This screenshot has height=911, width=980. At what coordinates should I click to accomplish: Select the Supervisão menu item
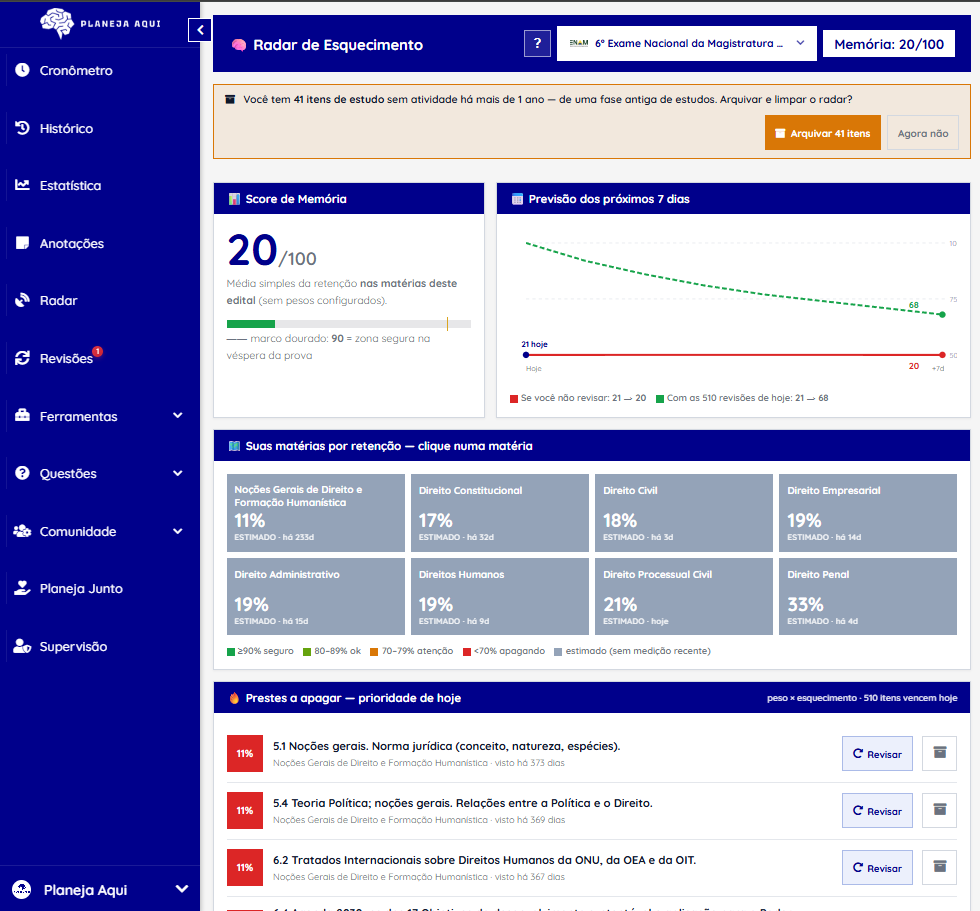(x=100, y=646)
